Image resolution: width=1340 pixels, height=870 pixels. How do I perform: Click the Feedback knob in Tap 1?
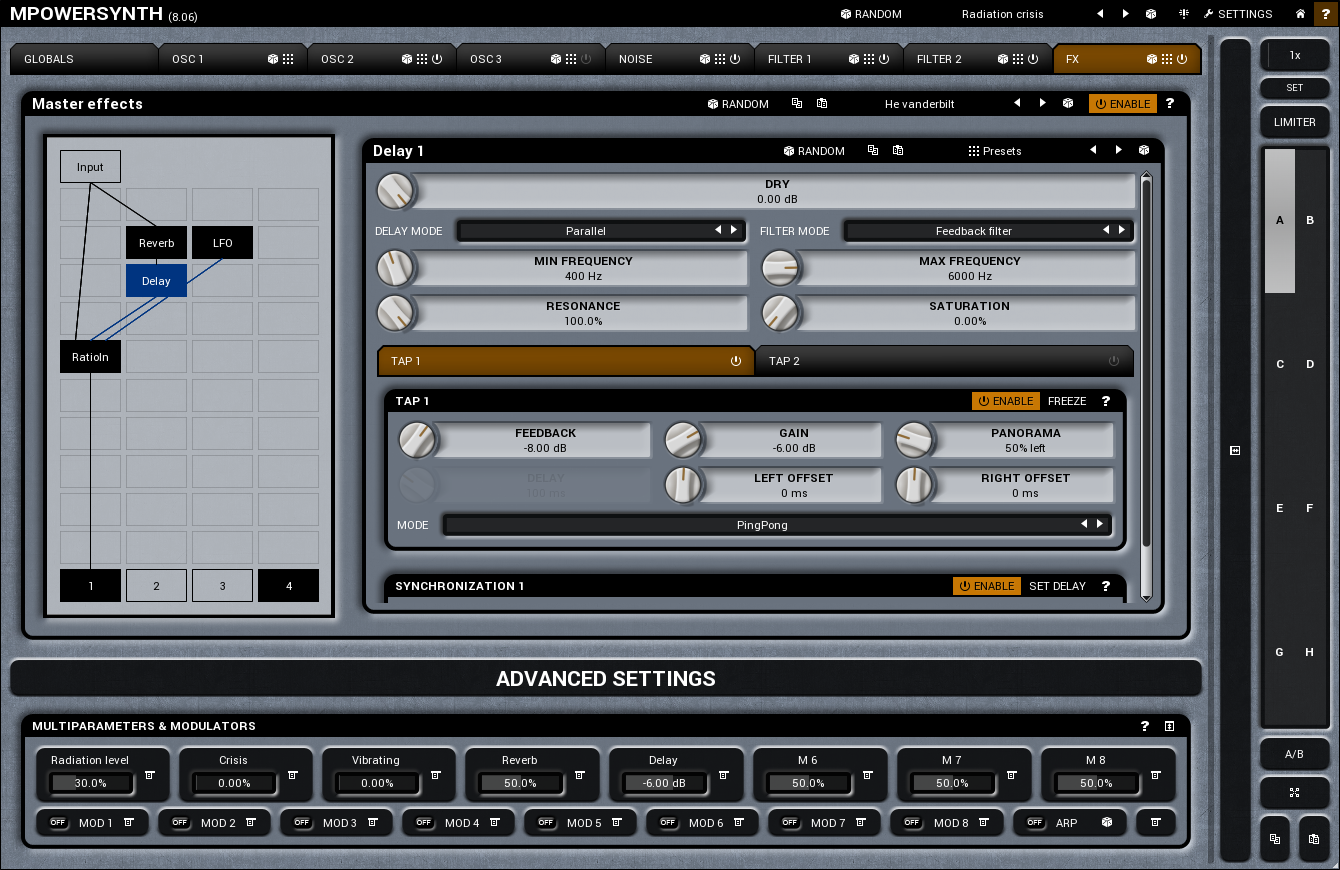point(418,440)
